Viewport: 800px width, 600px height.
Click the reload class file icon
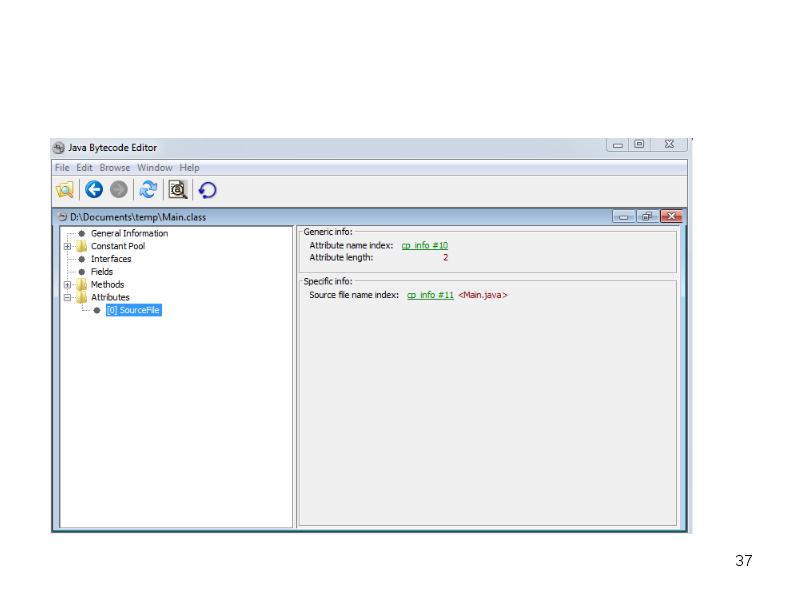pos(148,190)
